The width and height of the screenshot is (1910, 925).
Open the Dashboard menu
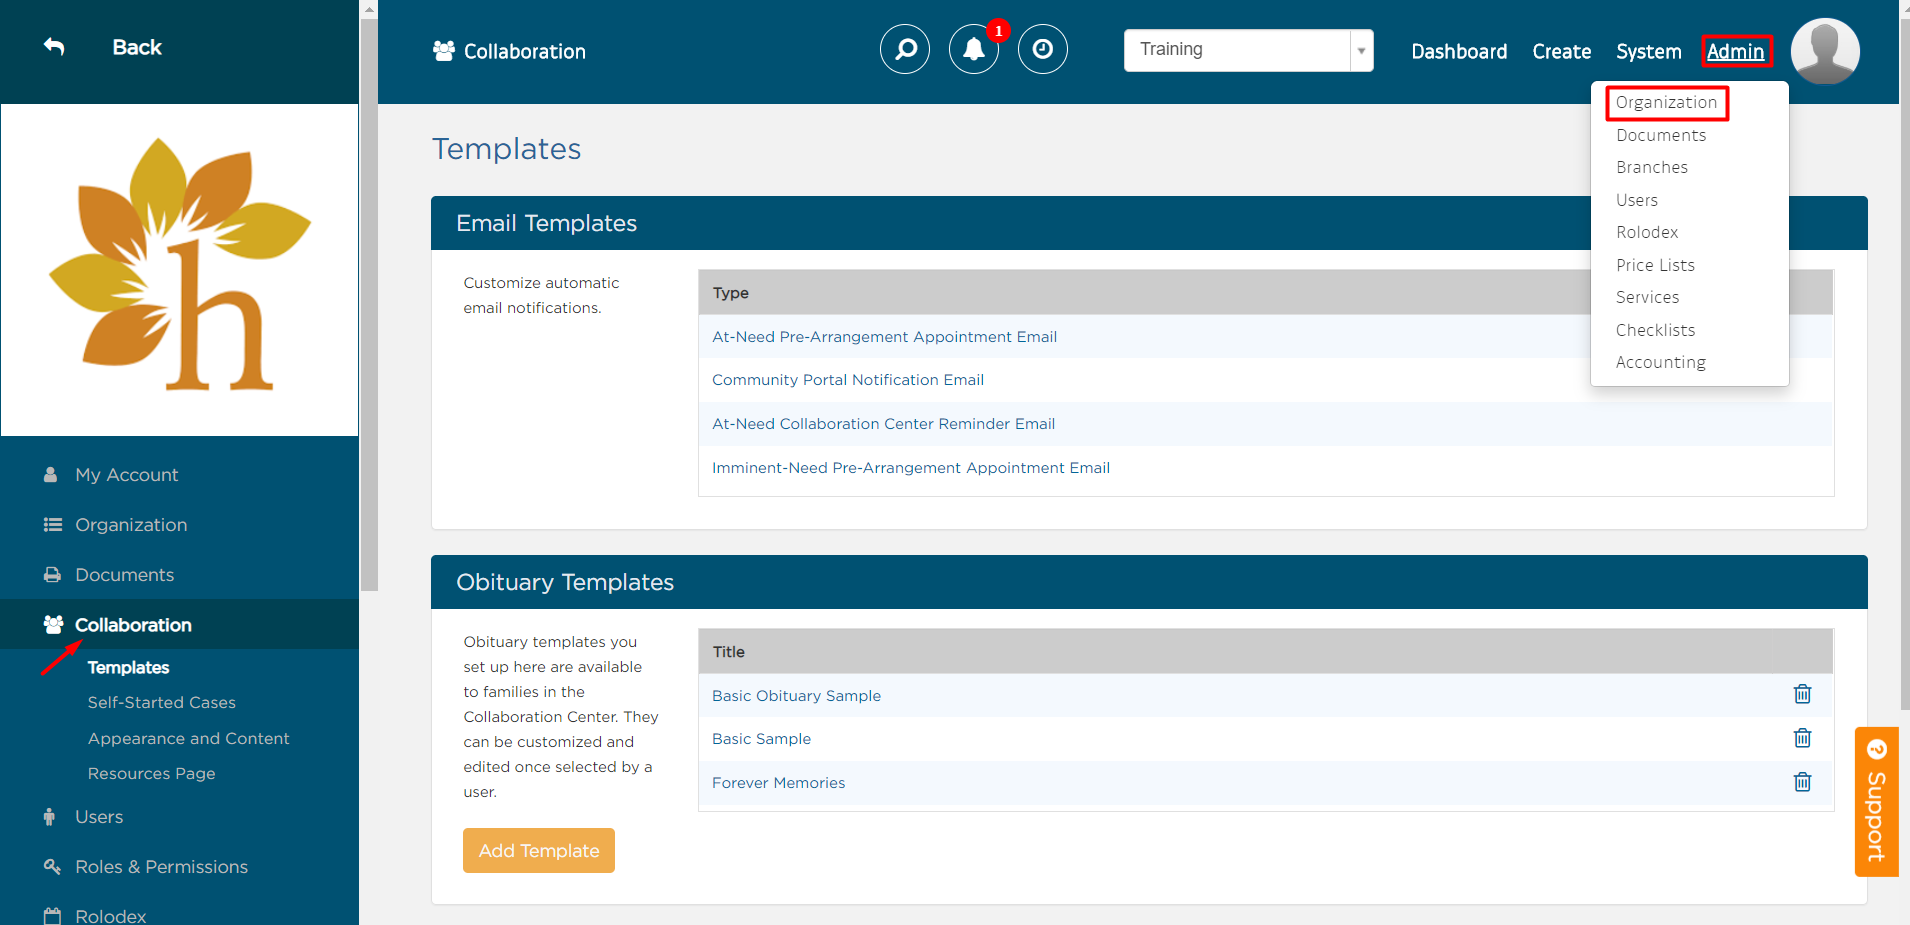click(1459, 51)
